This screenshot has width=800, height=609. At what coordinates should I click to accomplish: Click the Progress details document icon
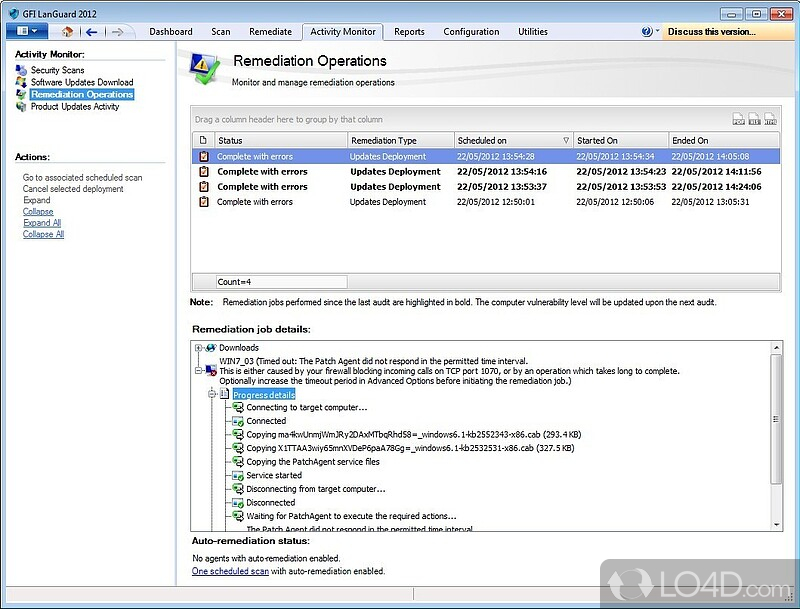tap(225, 395)
